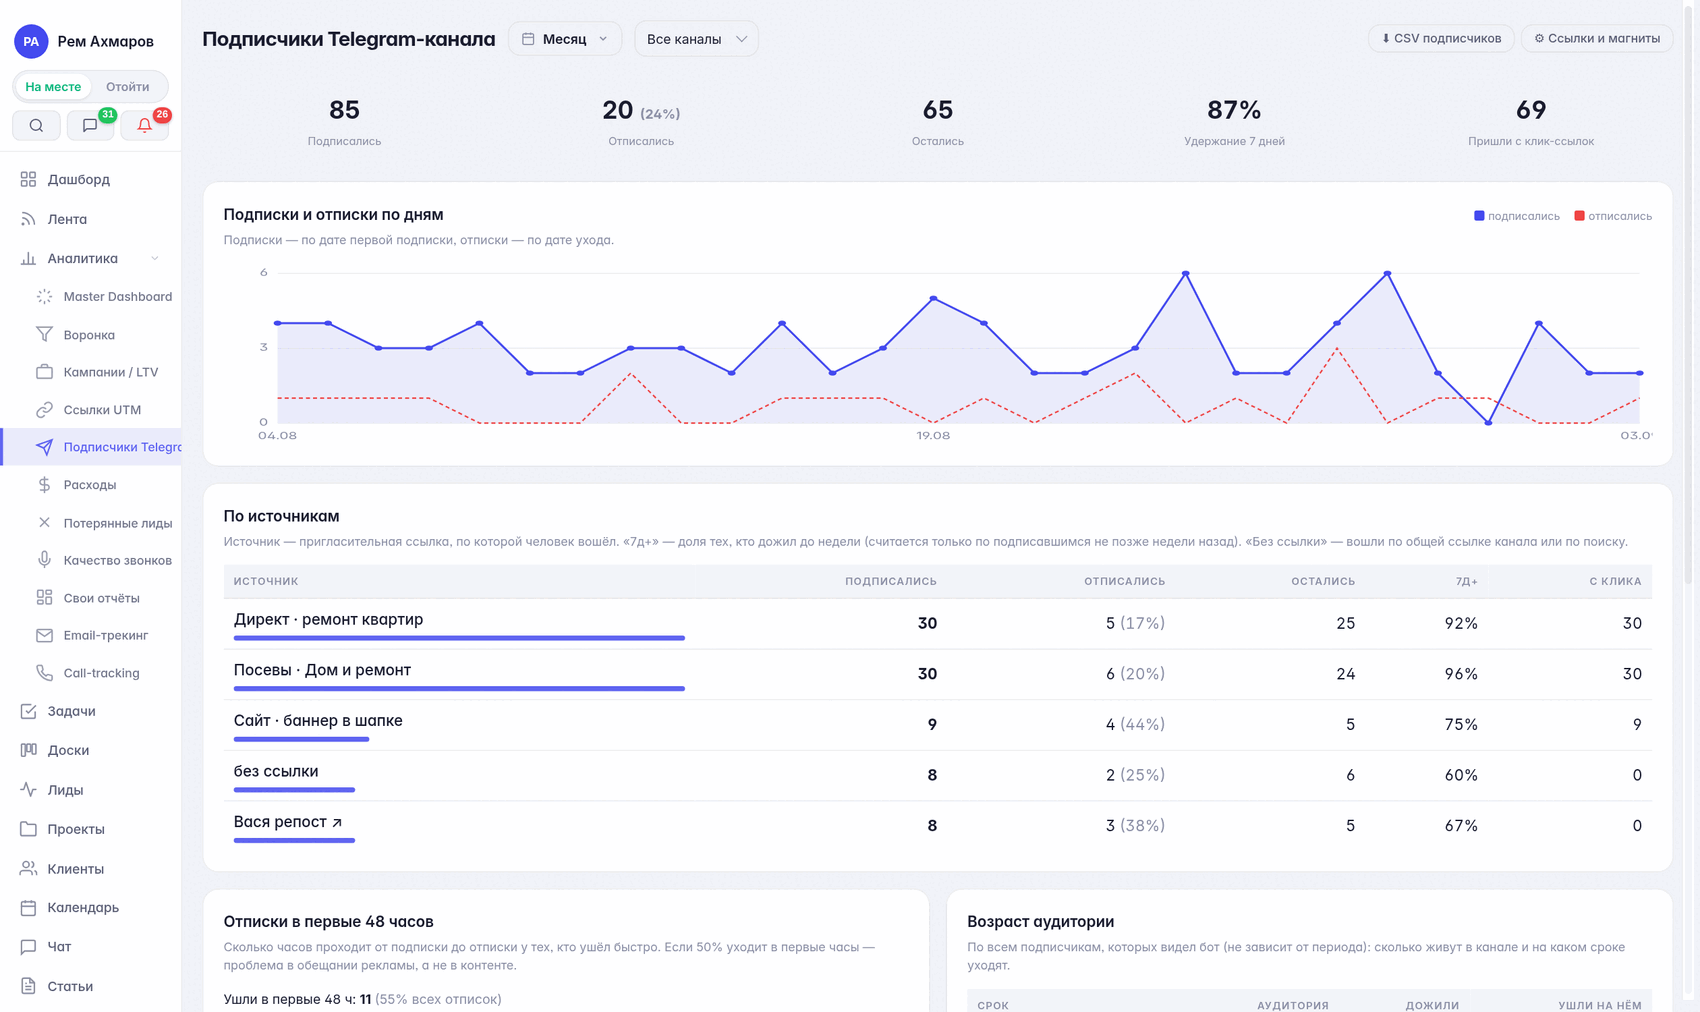Click the Master Dashboard spinner icon
This screenshot has width=1700, height=1012.
click(x=44, y=297)
